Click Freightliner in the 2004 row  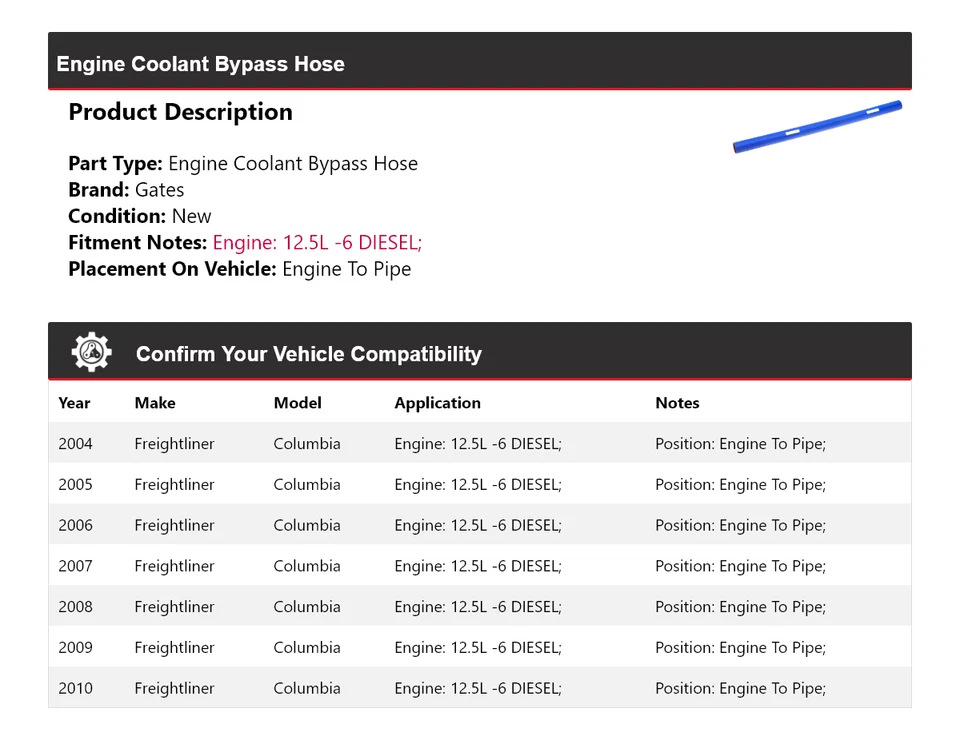(x=174, y=444)
